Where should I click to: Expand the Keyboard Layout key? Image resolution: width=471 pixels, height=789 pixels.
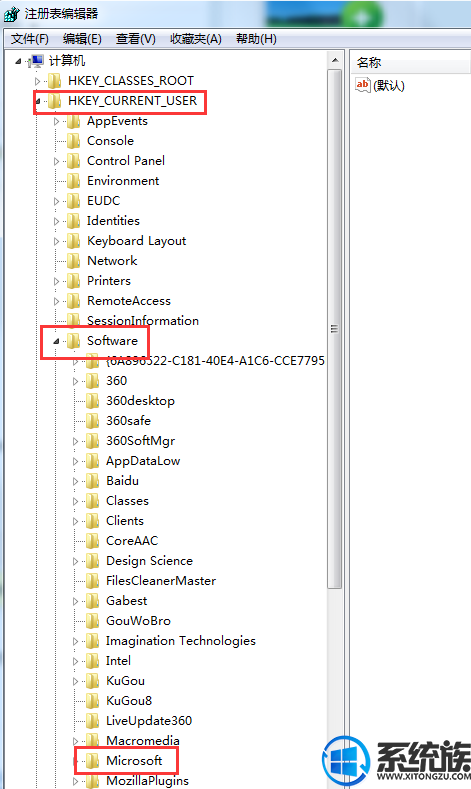click(x=56, y=241)
